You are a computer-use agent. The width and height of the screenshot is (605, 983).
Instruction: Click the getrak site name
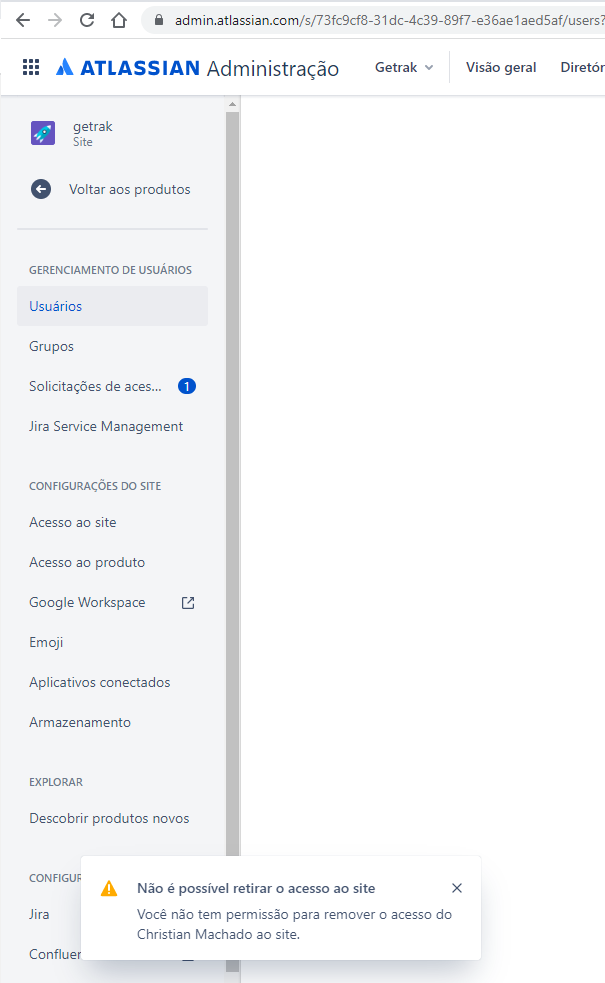[93, 126]
